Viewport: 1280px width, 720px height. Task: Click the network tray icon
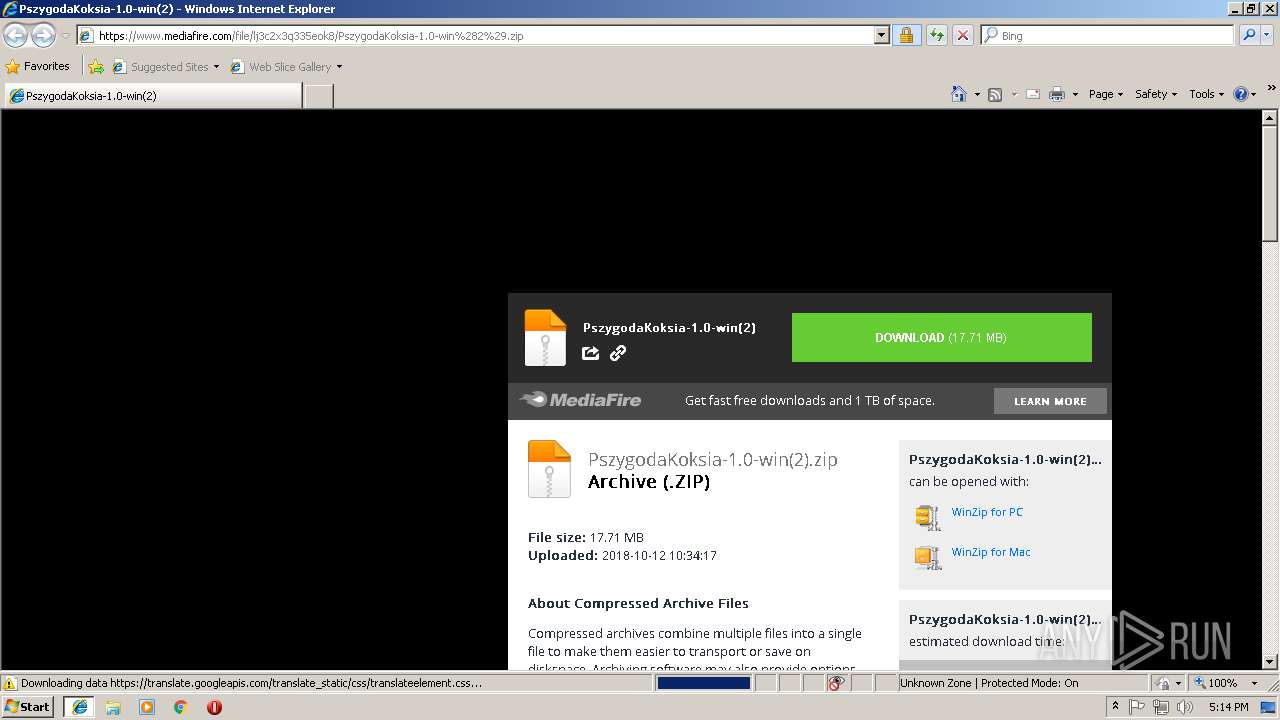[1161, 707]
